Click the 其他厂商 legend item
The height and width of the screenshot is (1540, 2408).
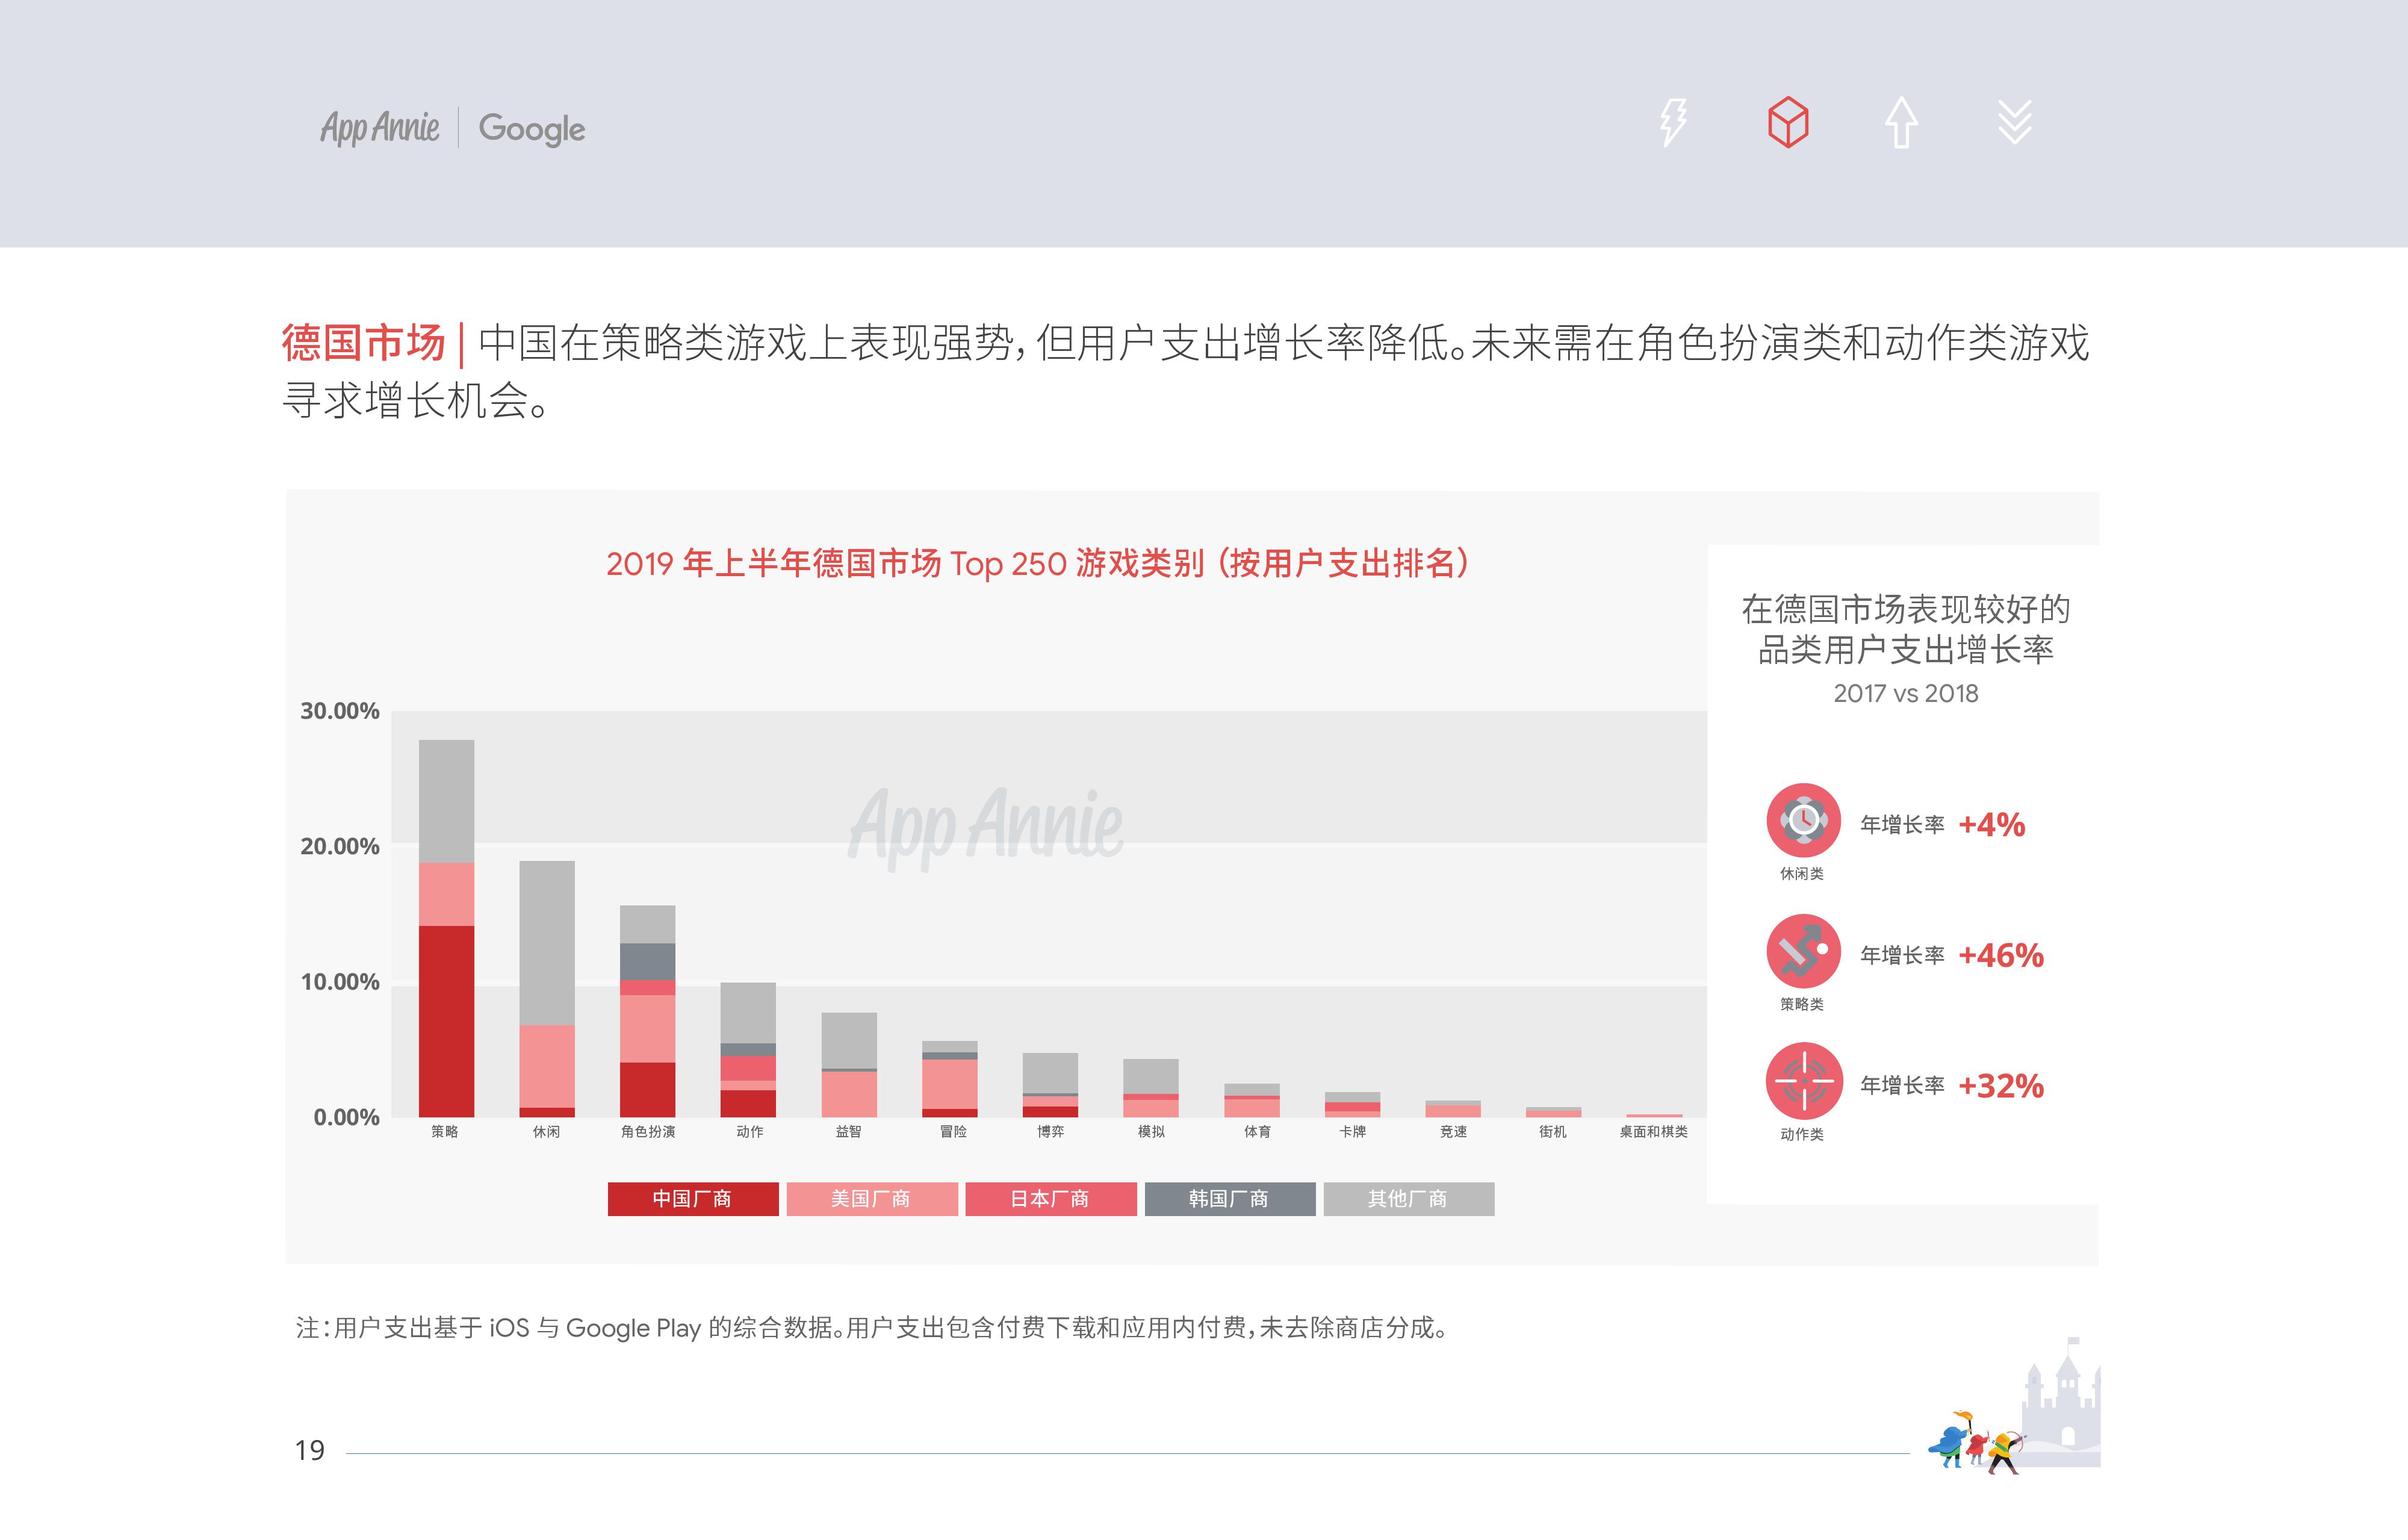pyautogui.click(x=1408, y=1199)
